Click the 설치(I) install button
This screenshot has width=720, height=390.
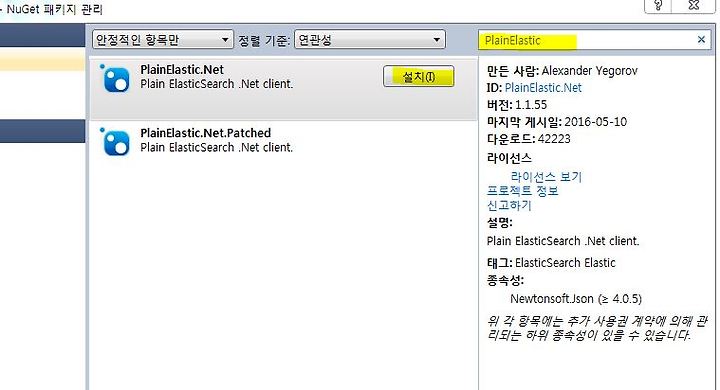pyautogui.click(x=419, y=77)
